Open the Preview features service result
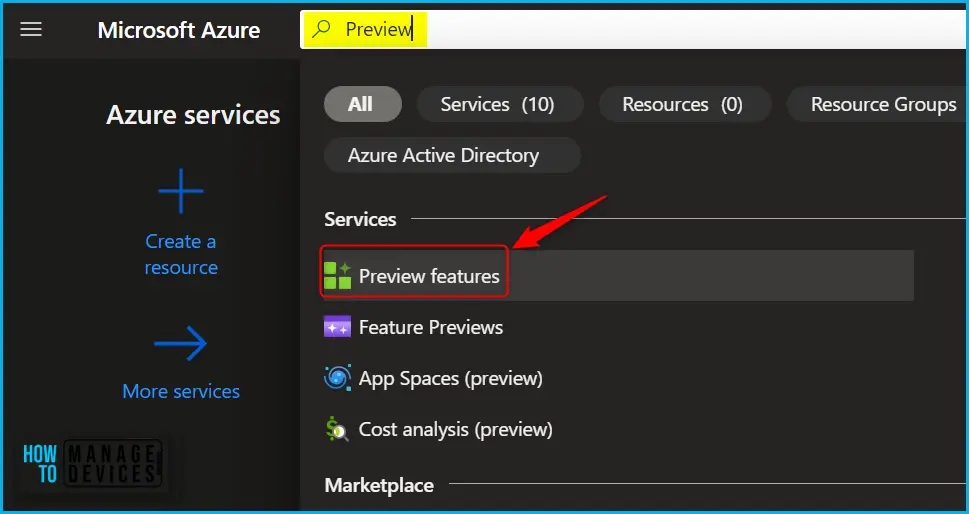This screenshot has height=514, width=969. coord(618,276)
